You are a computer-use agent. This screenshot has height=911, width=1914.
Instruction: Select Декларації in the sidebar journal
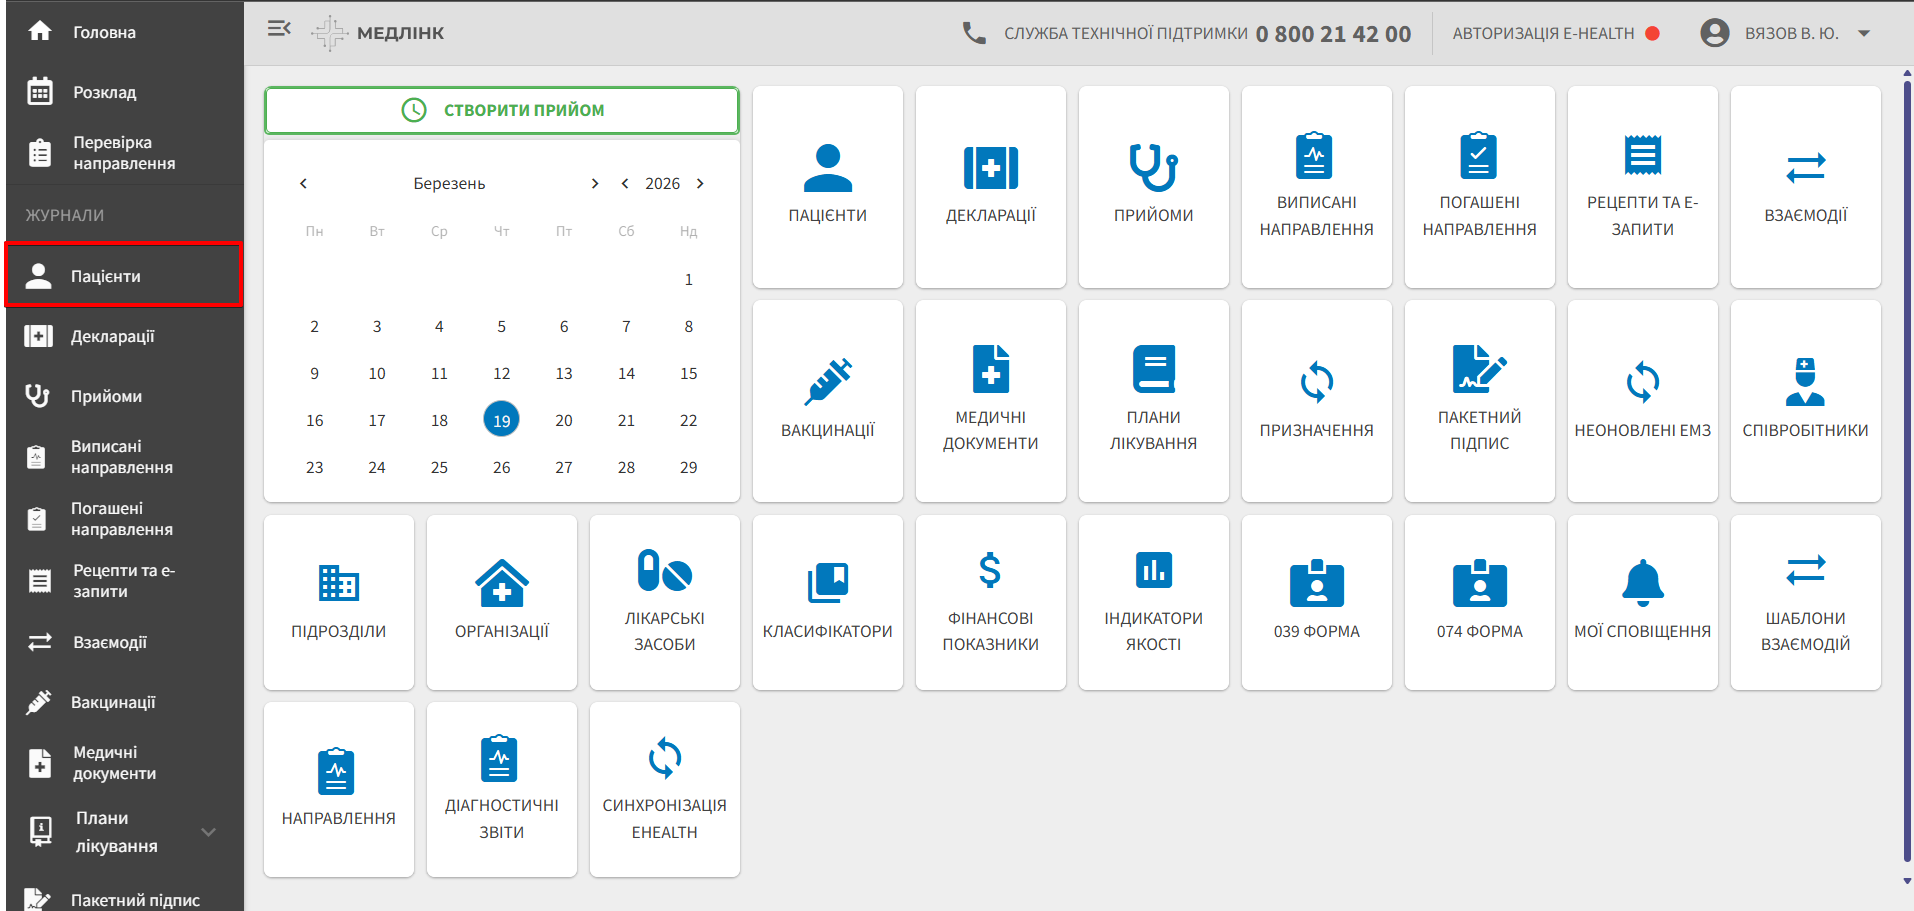112,336
